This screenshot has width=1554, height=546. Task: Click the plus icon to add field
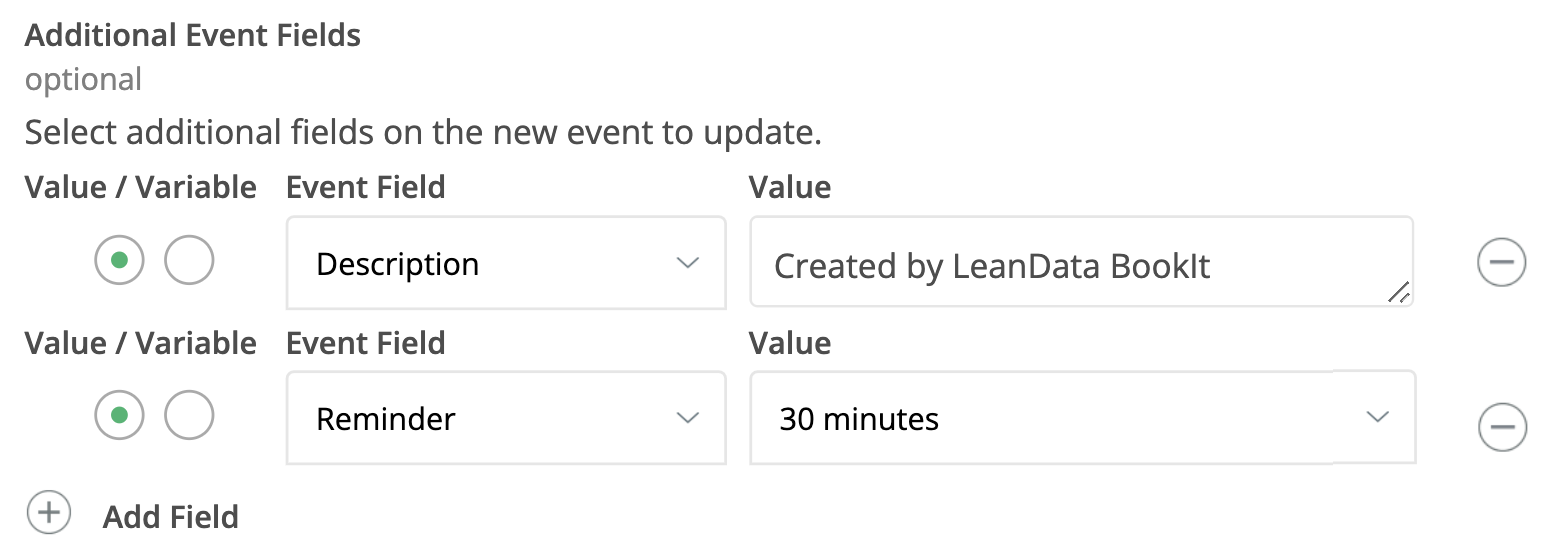pos(48,514)
